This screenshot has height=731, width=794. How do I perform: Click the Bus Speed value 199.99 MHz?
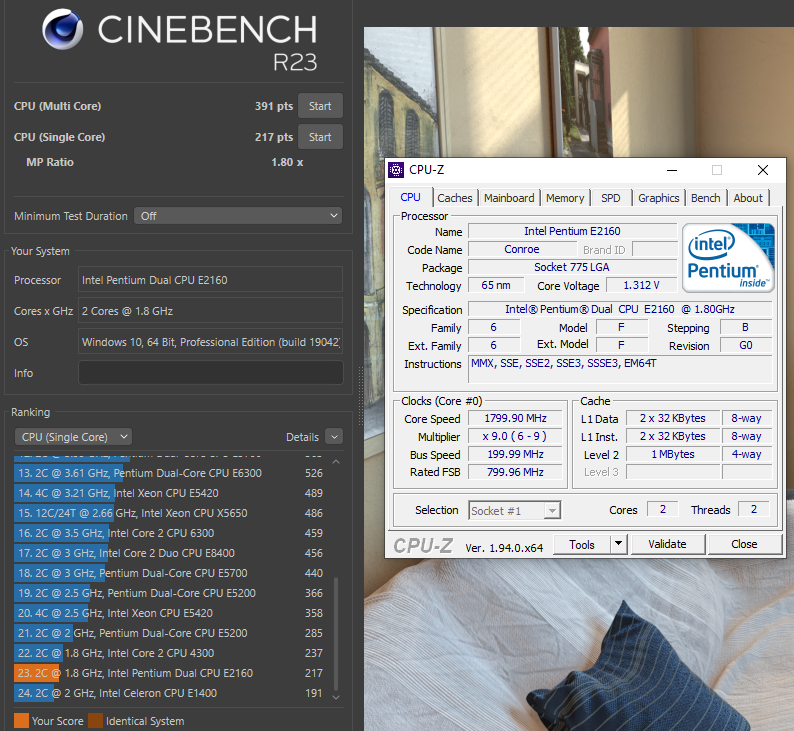(515, 454)
